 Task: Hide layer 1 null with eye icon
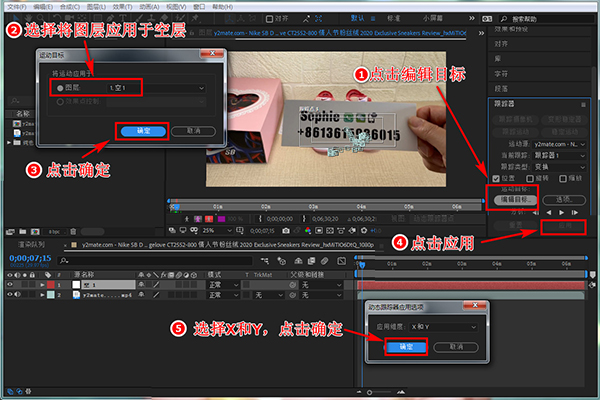tap(10, 284)
